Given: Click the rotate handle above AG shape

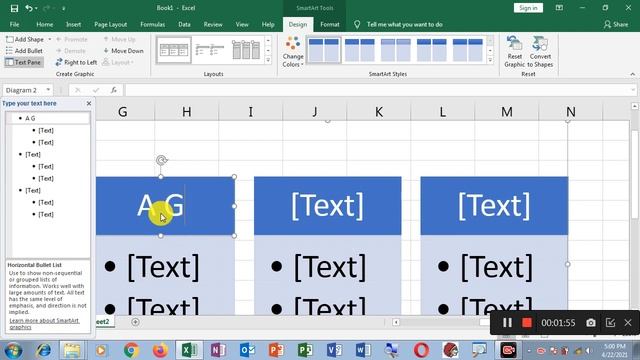Looking at the screenshot, I should tap(162, 160).
